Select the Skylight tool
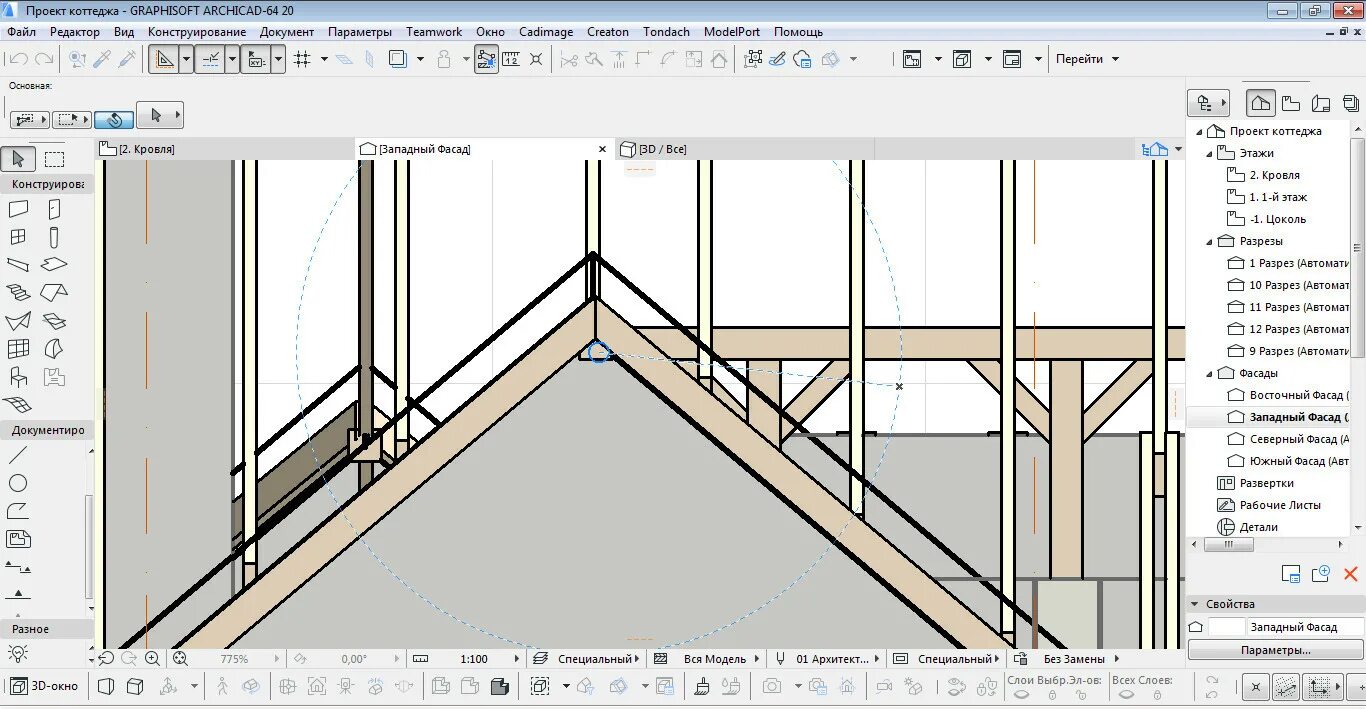 coord(54,321)
